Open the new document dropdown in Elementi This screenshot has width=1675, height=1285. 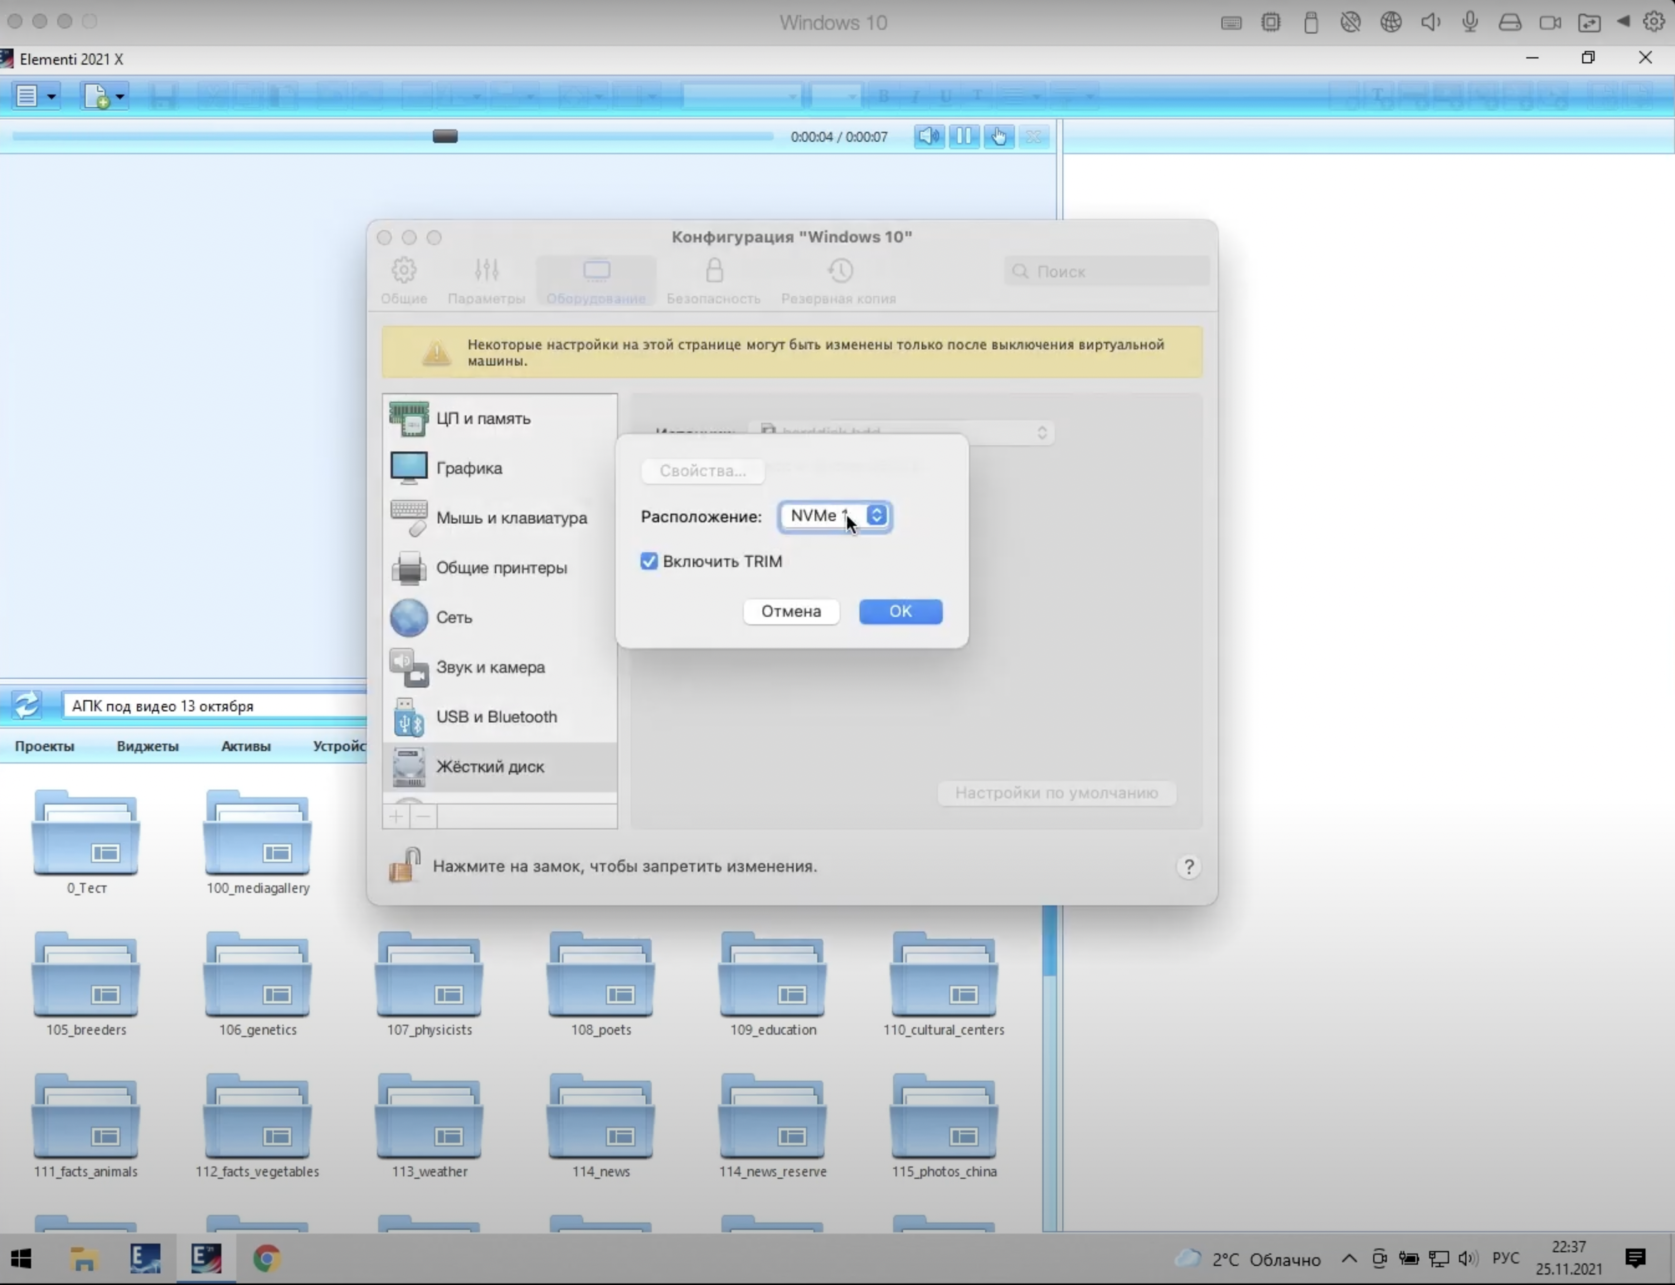click(104, 96)
